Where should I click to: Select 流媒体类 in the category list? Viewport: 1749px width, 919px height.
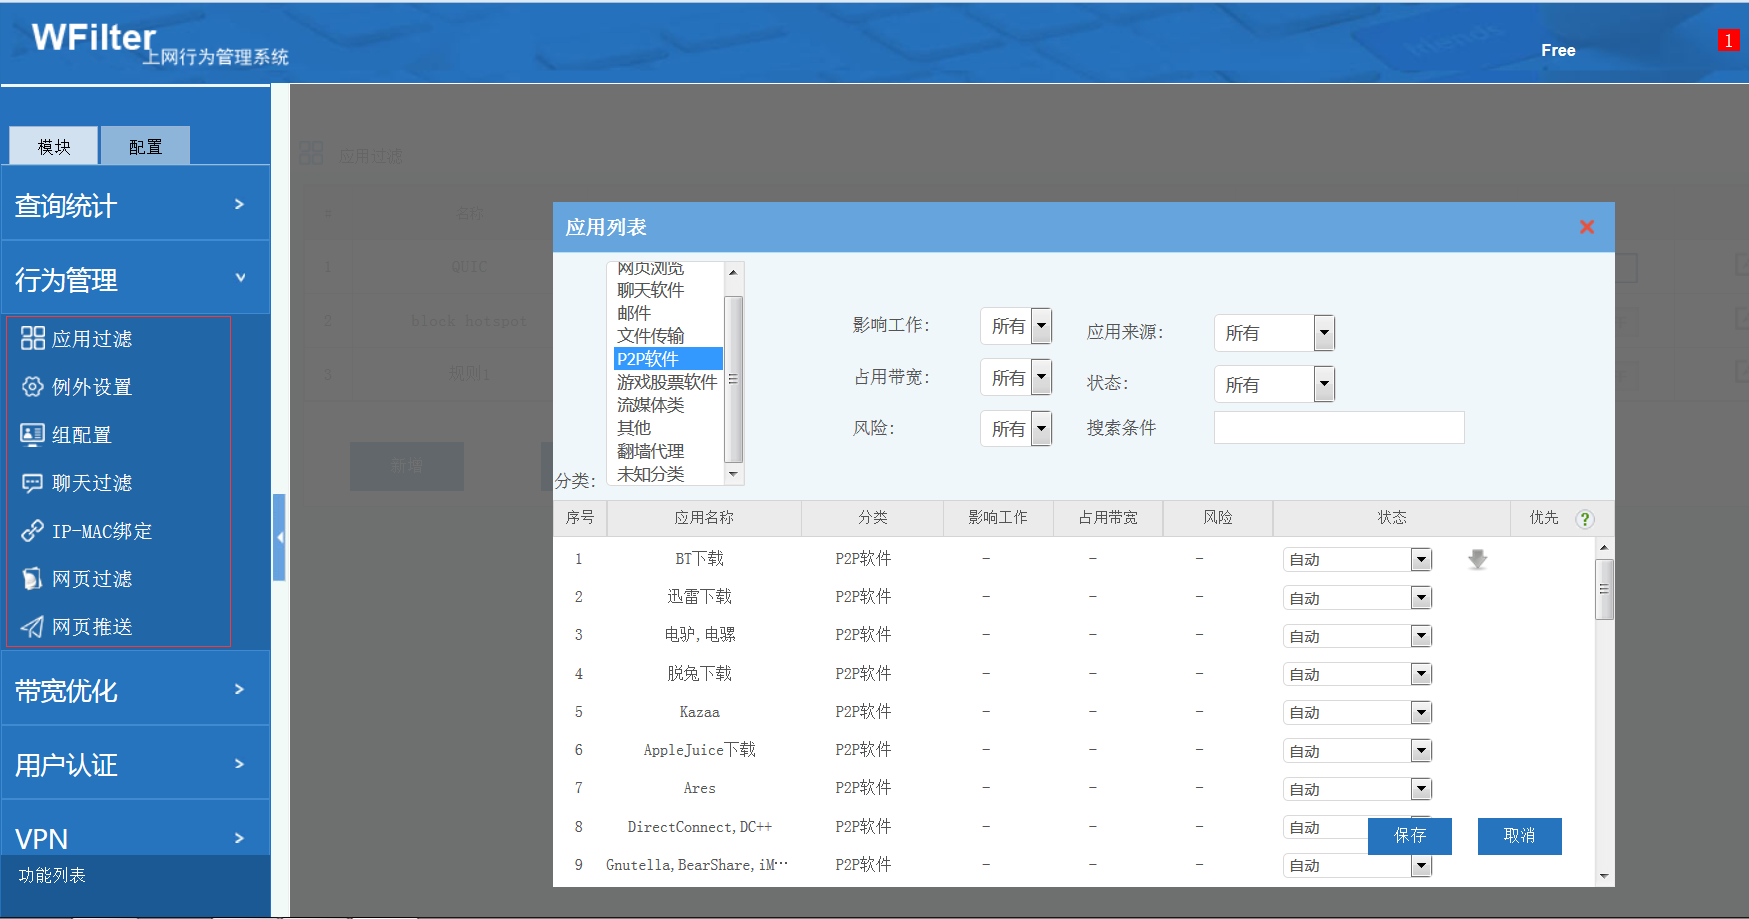651,405
